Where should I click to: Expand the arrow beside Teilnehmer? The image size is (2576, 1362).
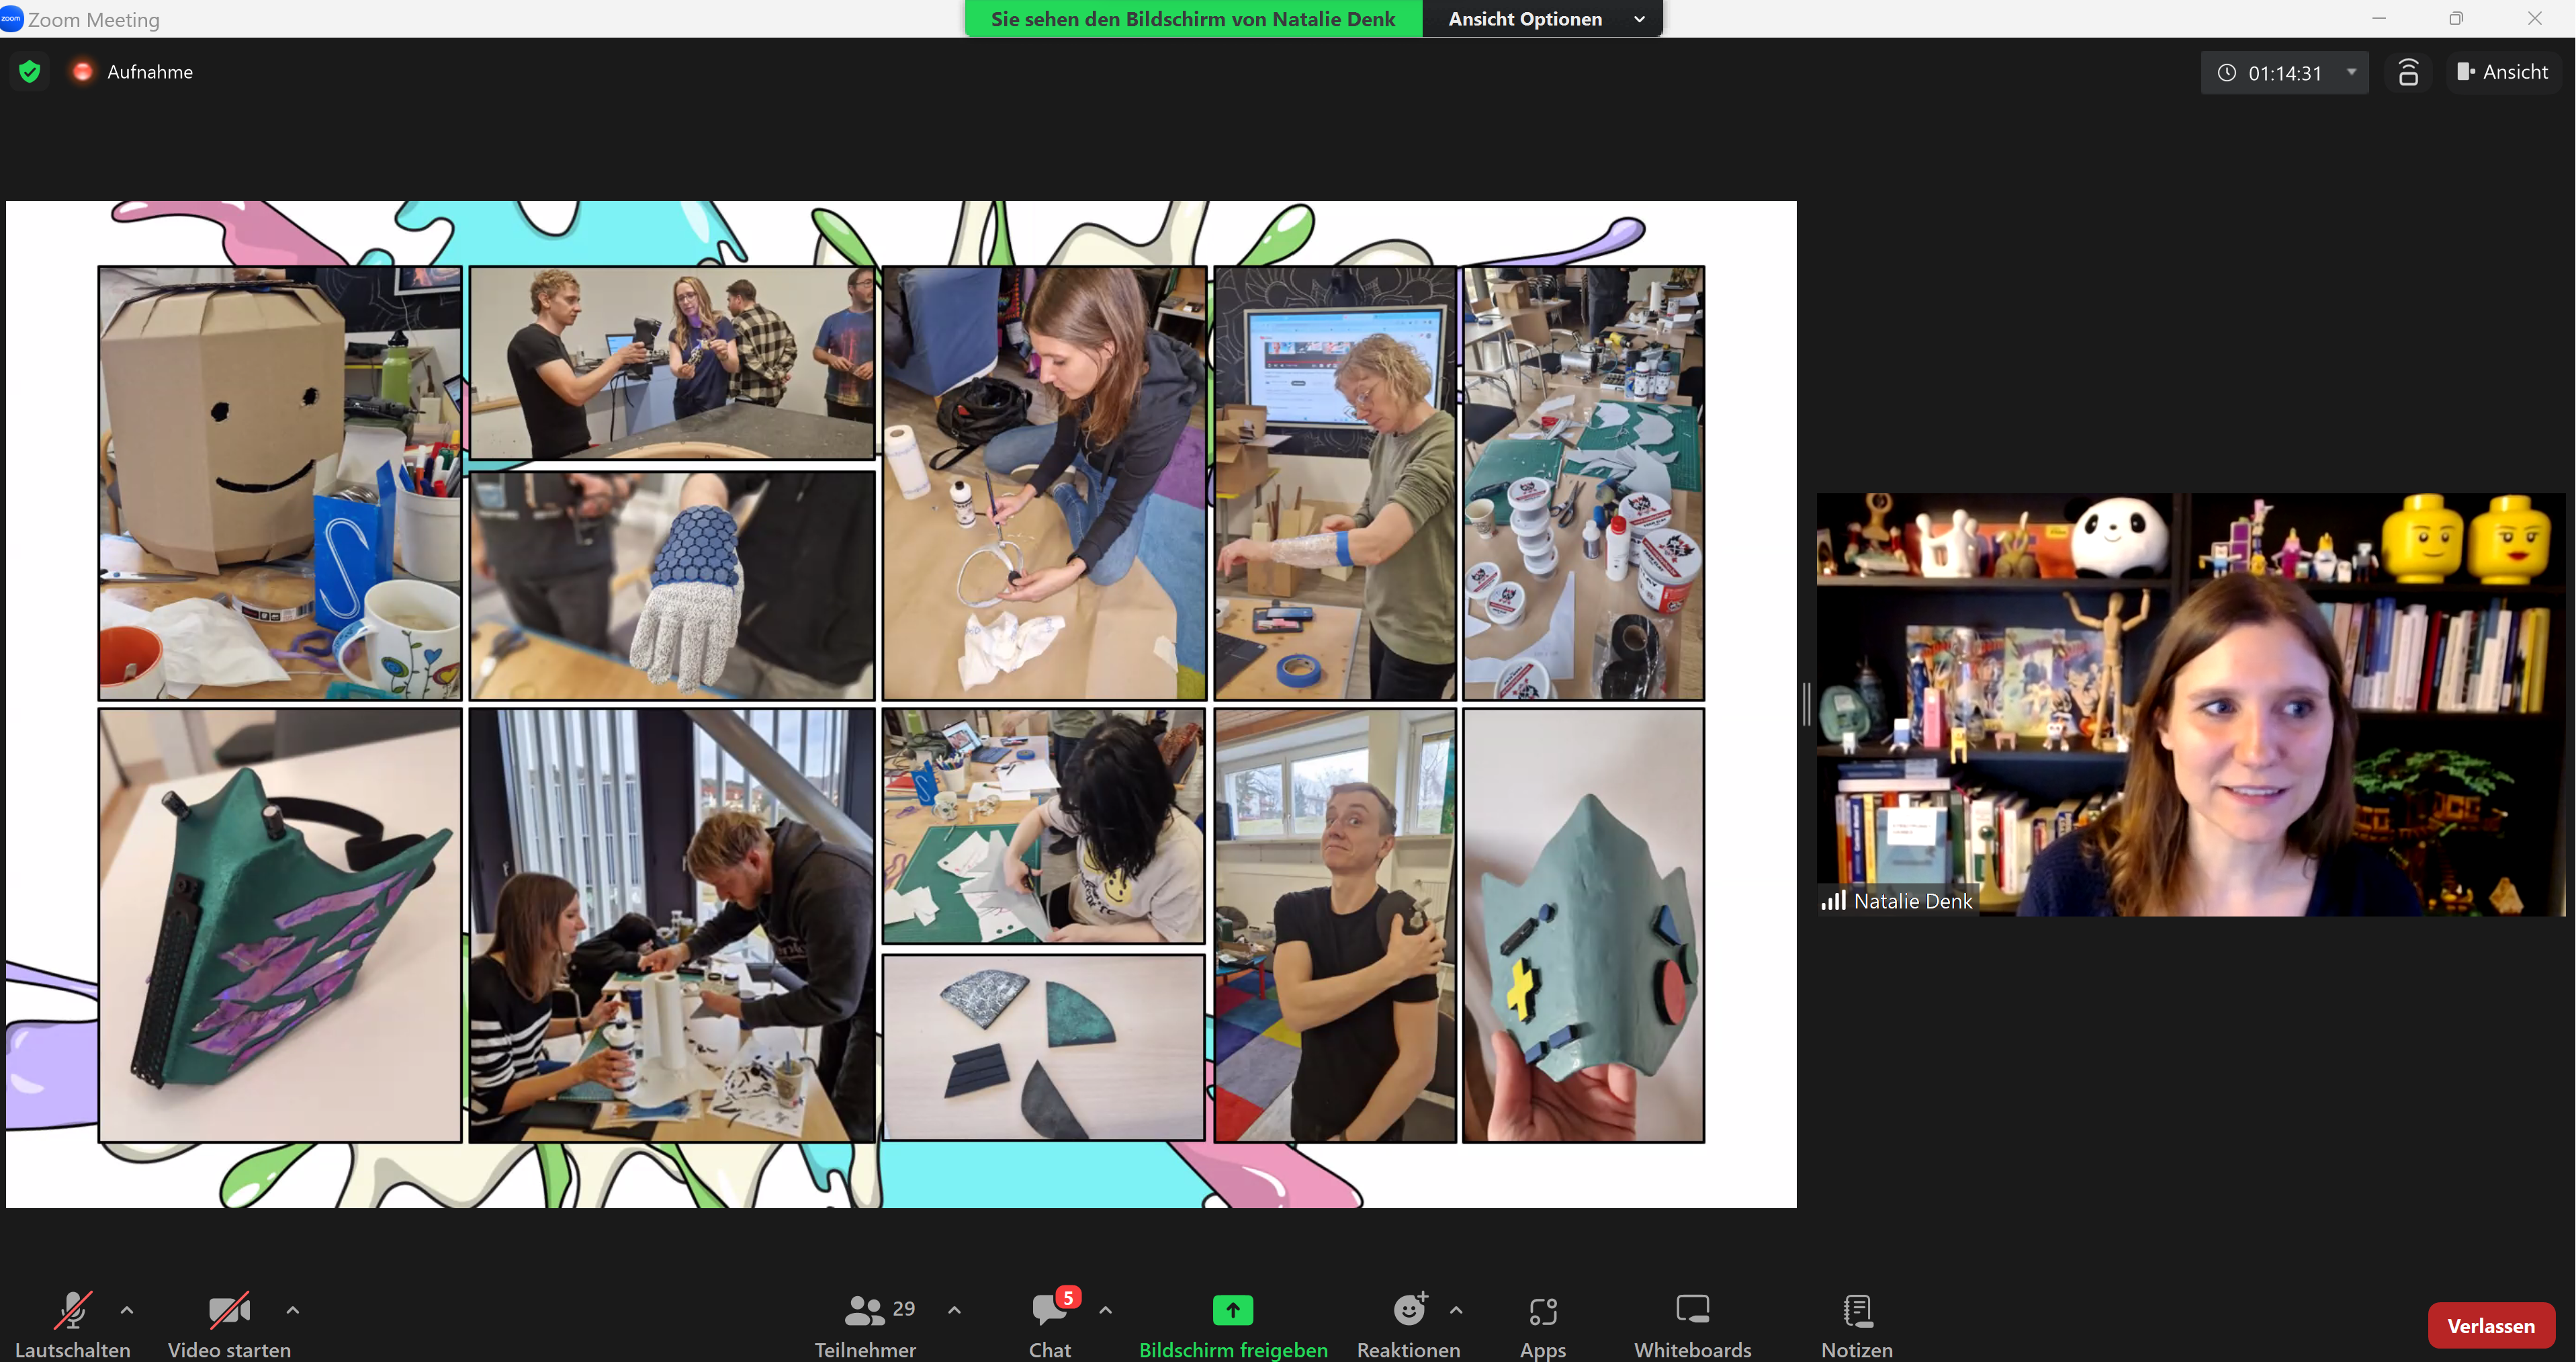(955, 1310)
